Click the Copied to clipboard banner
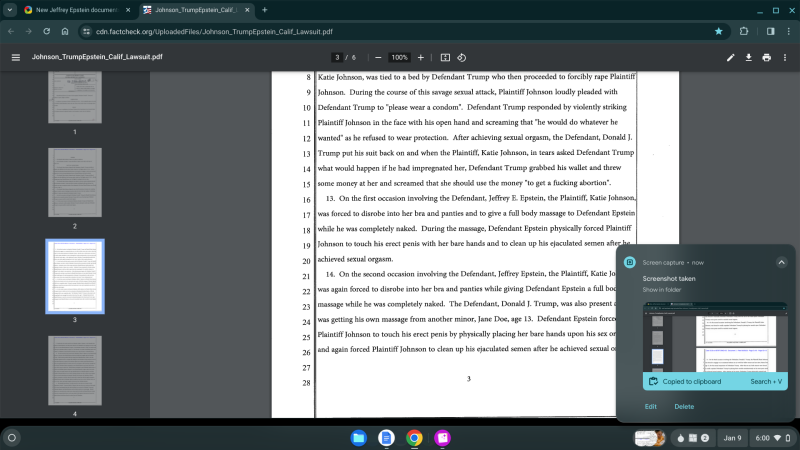Viewport: 800px width, 450px height. pos(715,382)
